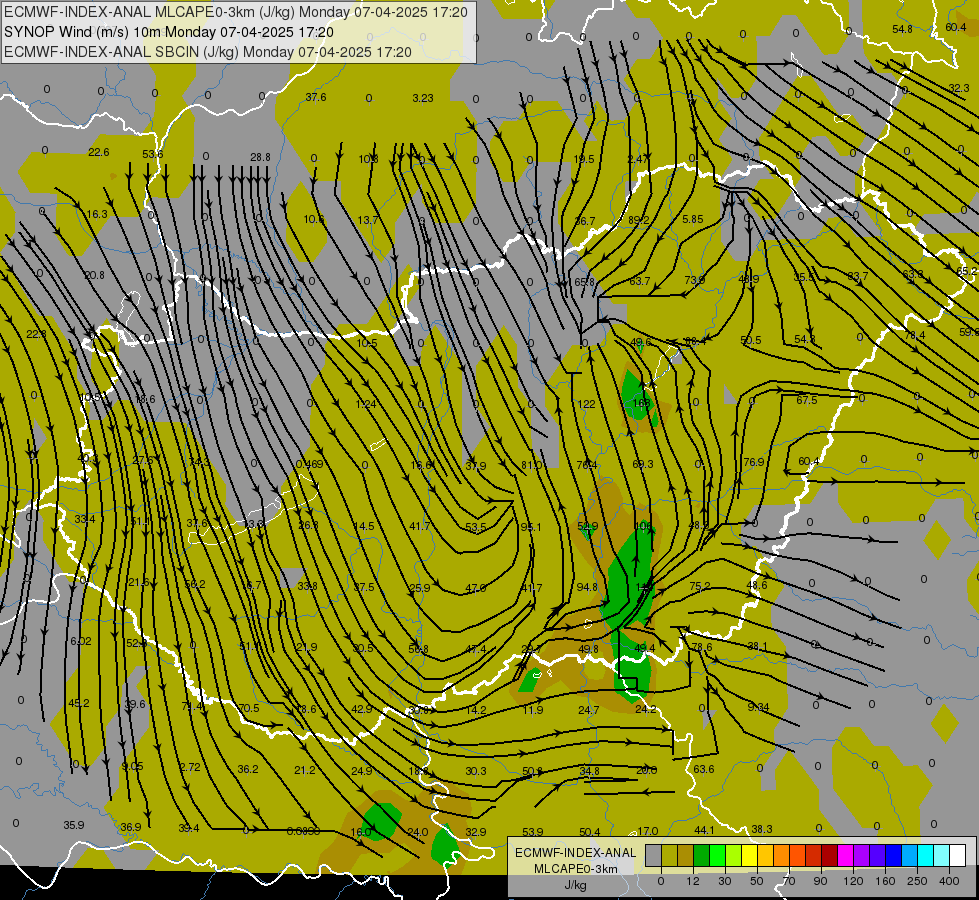Click the map value '63.6'
The width and height of the screenshot is (979, 900).
[x=704, y=769]
